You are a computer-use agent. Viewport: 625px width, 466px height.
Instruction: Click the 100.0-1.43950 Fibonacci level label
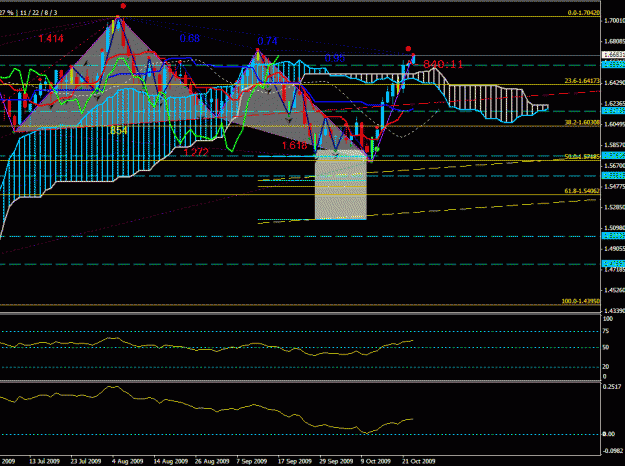tap(581, 301)
